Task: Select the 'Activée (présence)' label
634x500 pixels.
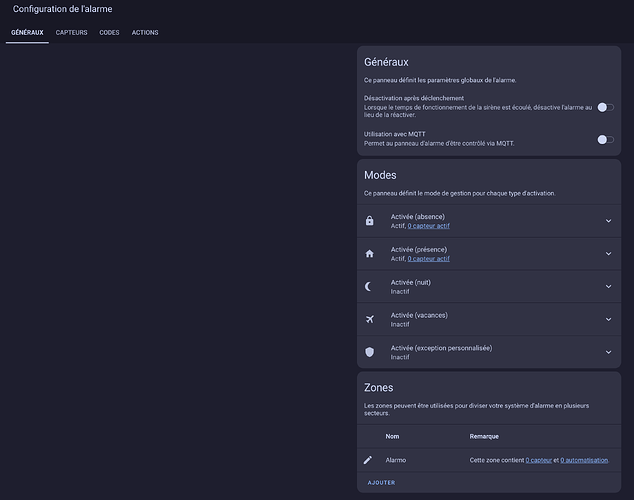Action: [419, 249]
